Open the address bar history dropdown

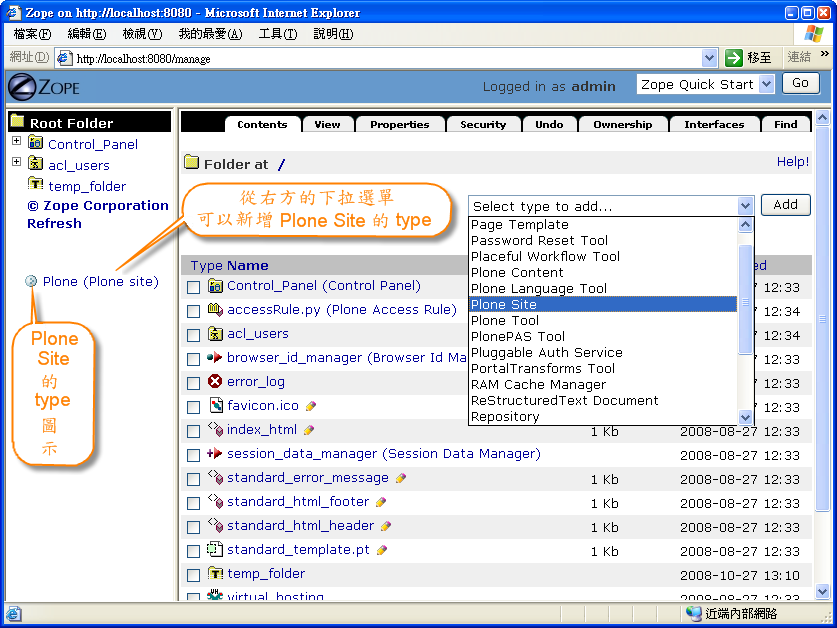[709, 58]
